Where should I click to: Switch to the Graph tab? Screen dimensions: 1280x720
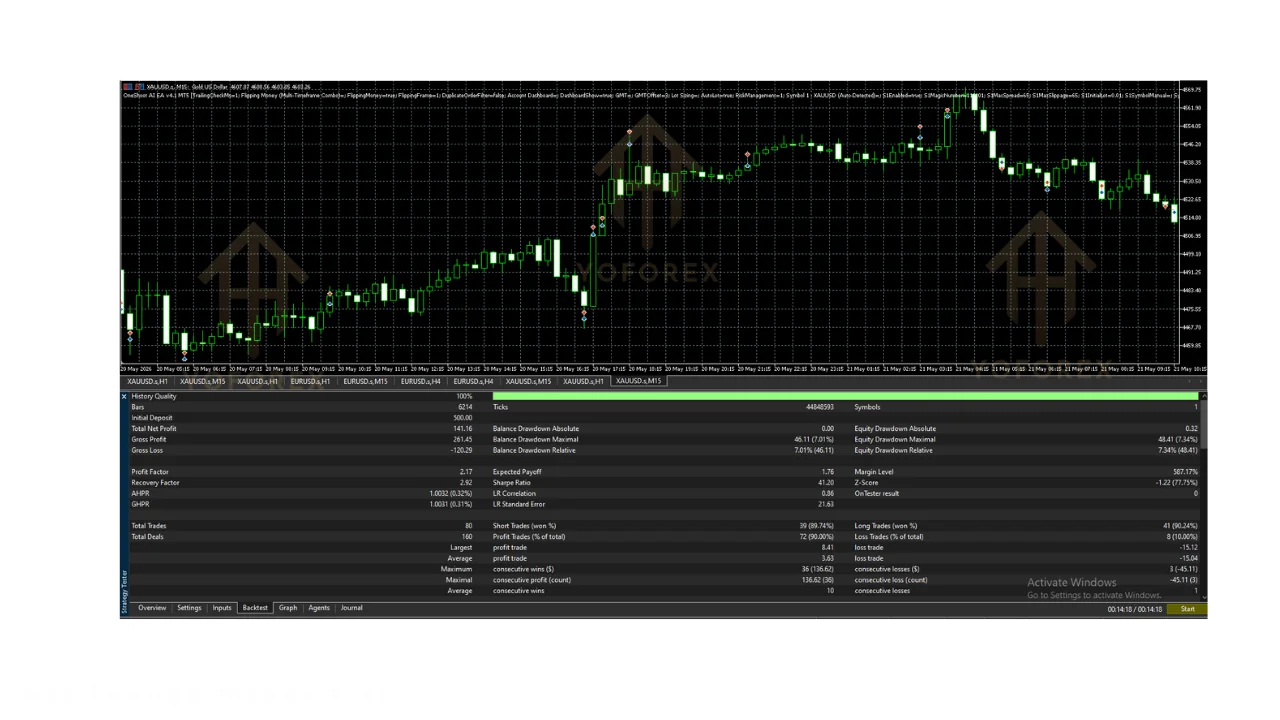288,608
